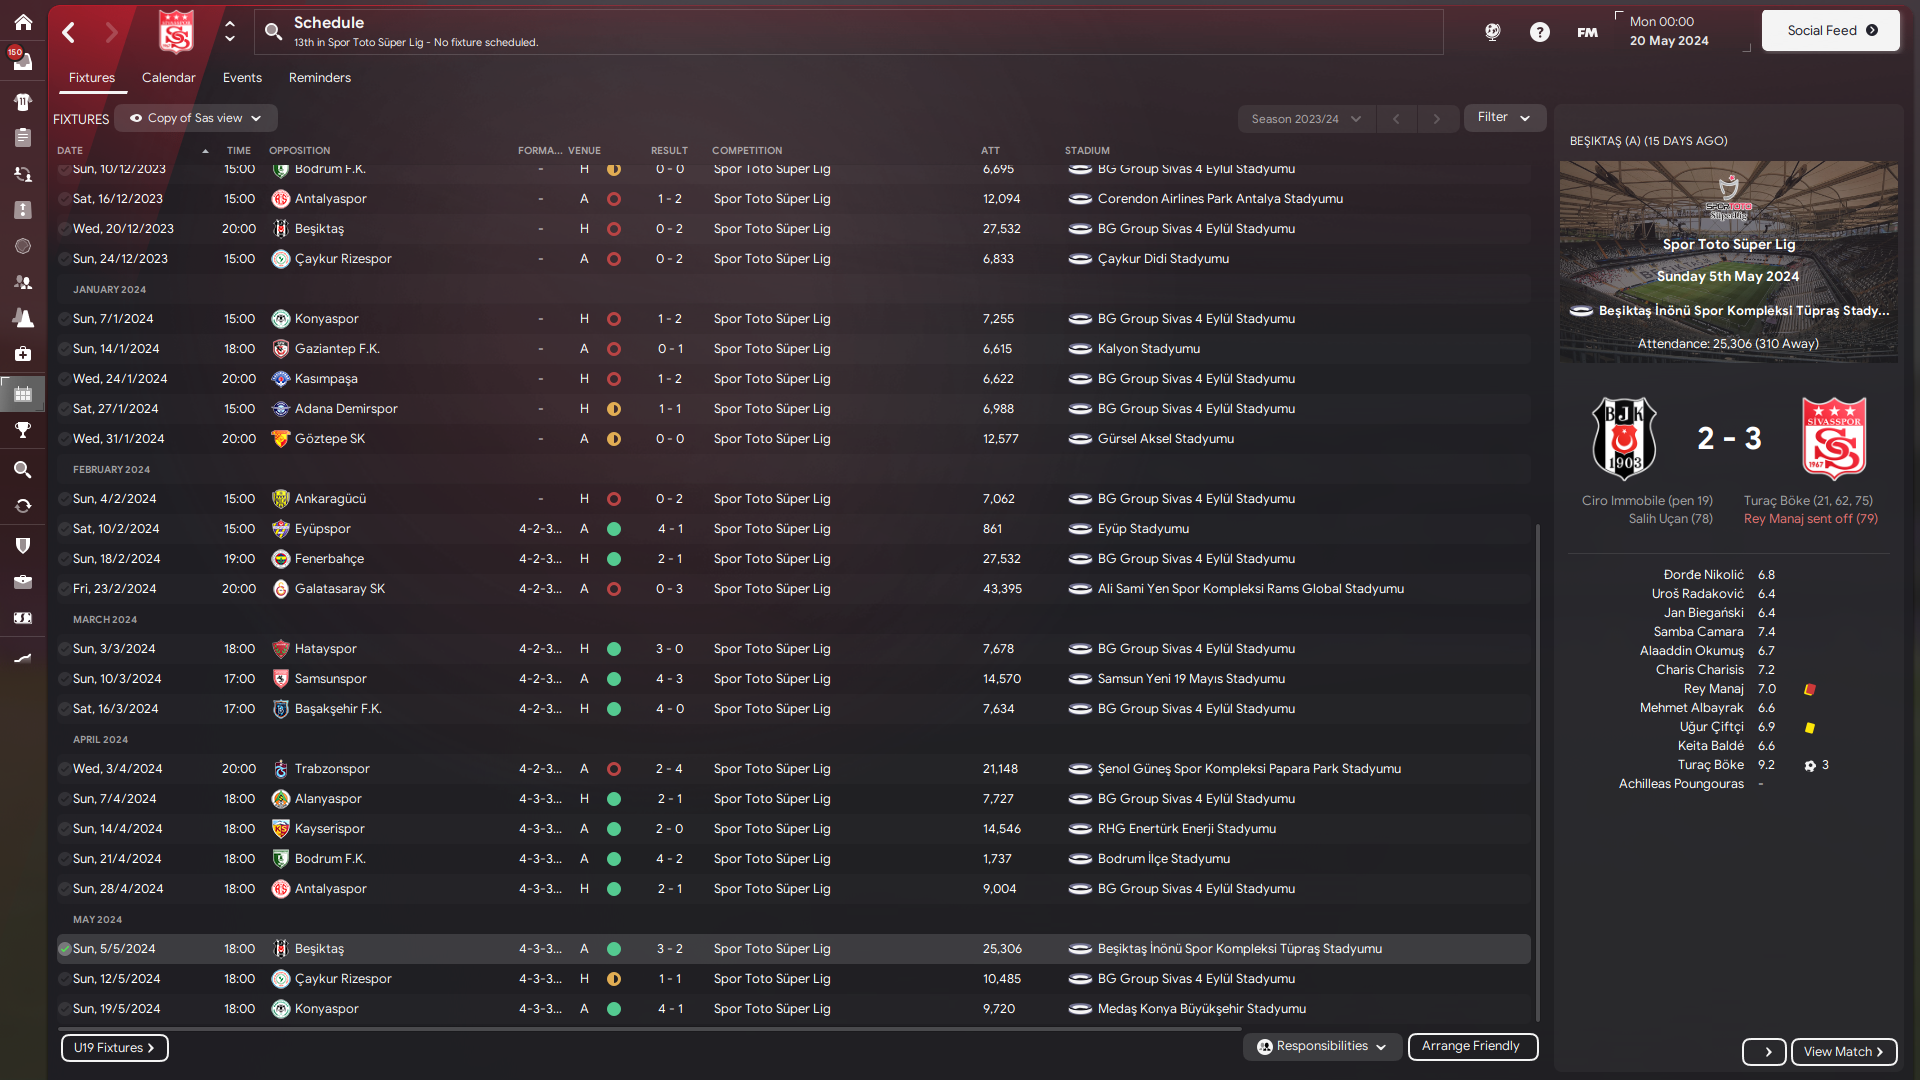
Task: Sort by the ATT column header
Action: tap(990, 151)
